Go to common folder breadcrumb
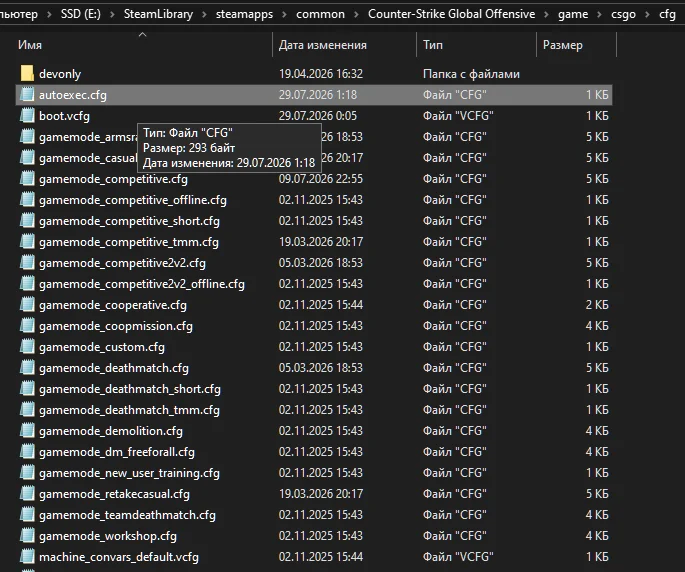Viewport: 685px width, 572px height. [320, 14]
